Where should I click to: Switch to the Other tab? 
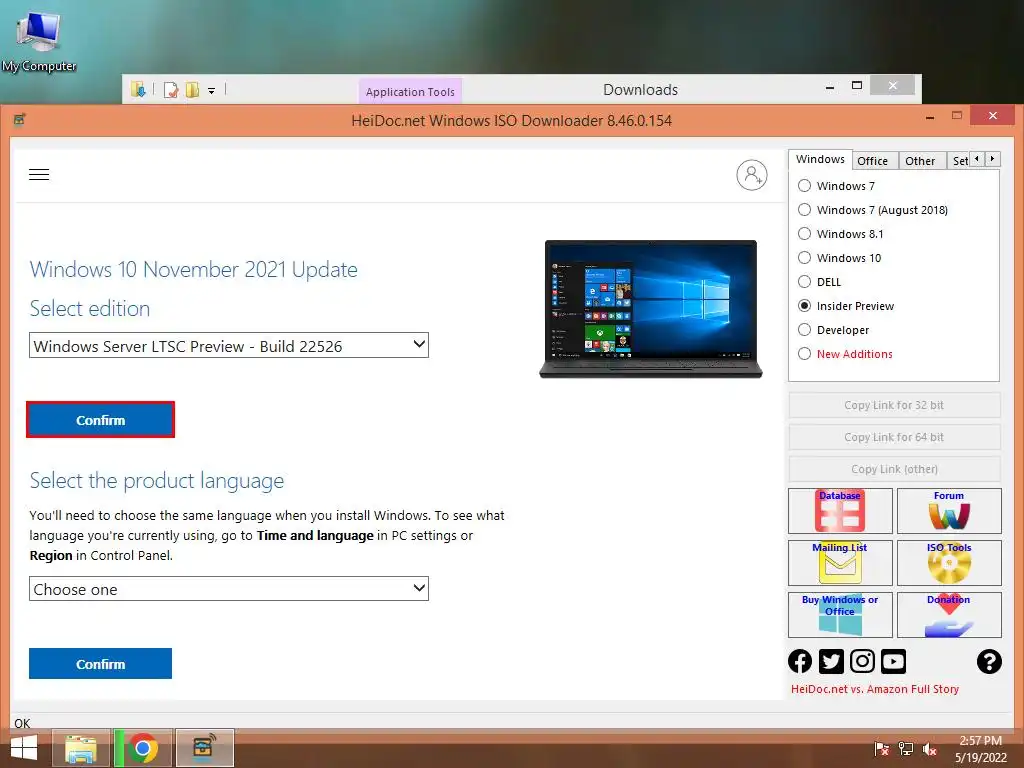click(920, 161)
